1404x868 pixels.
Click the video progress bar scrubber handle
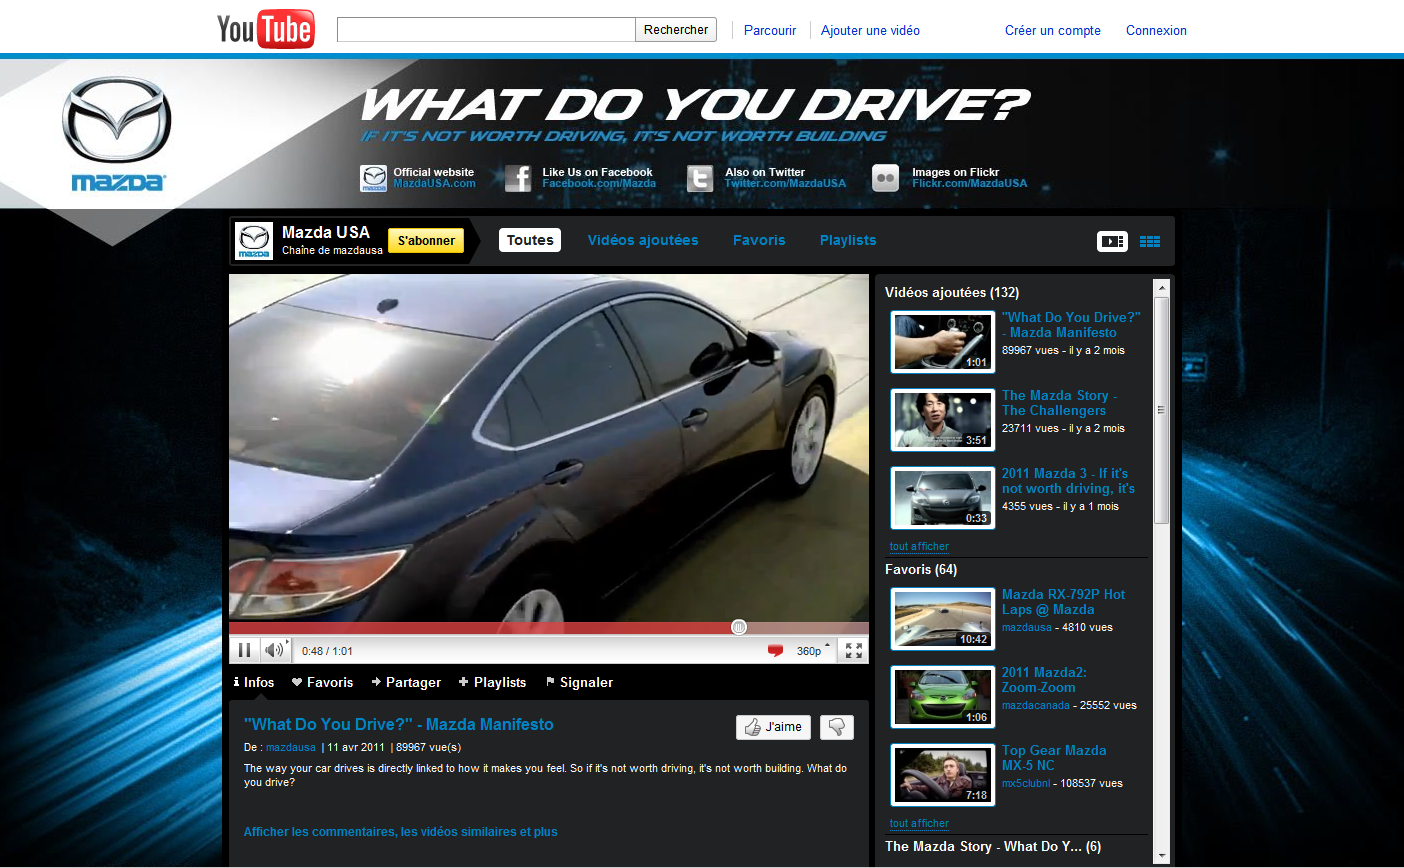[739, 627]
